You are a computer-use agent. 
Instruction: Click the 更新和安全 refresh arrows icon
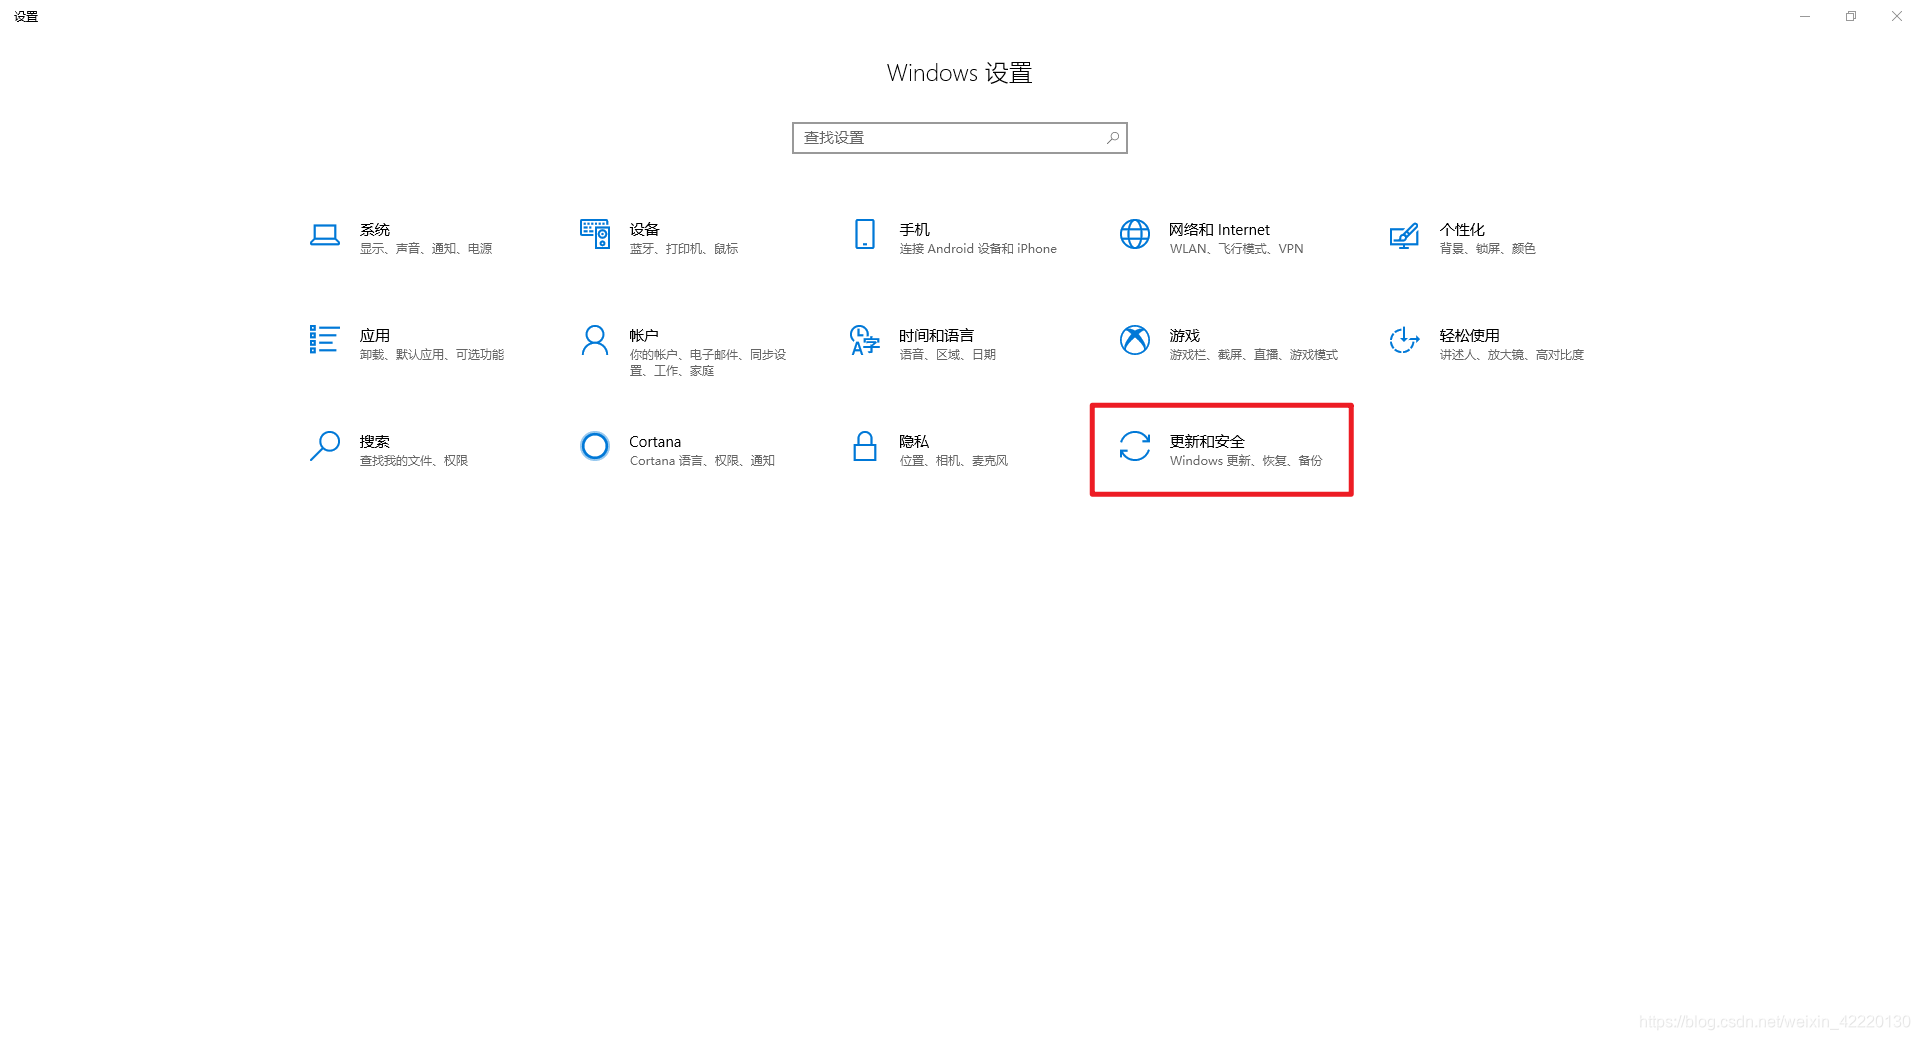click(1135, 446)
